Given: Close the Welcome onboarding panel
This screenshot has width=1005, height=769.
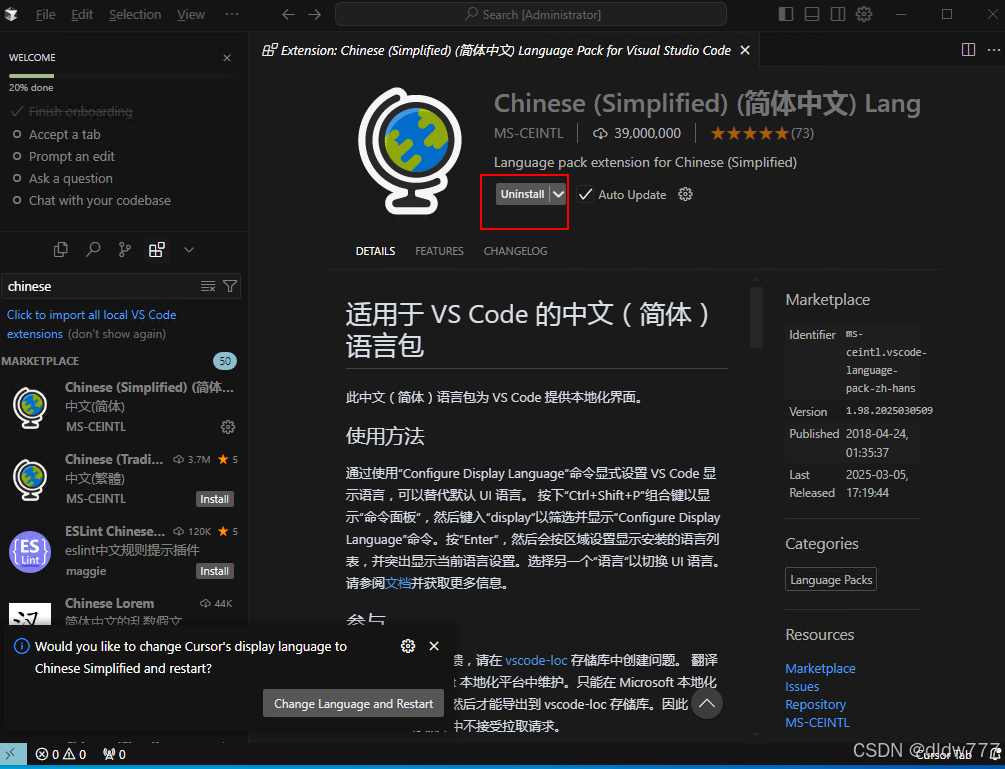Looking at the screenshot, I should [x=227, y=58].
